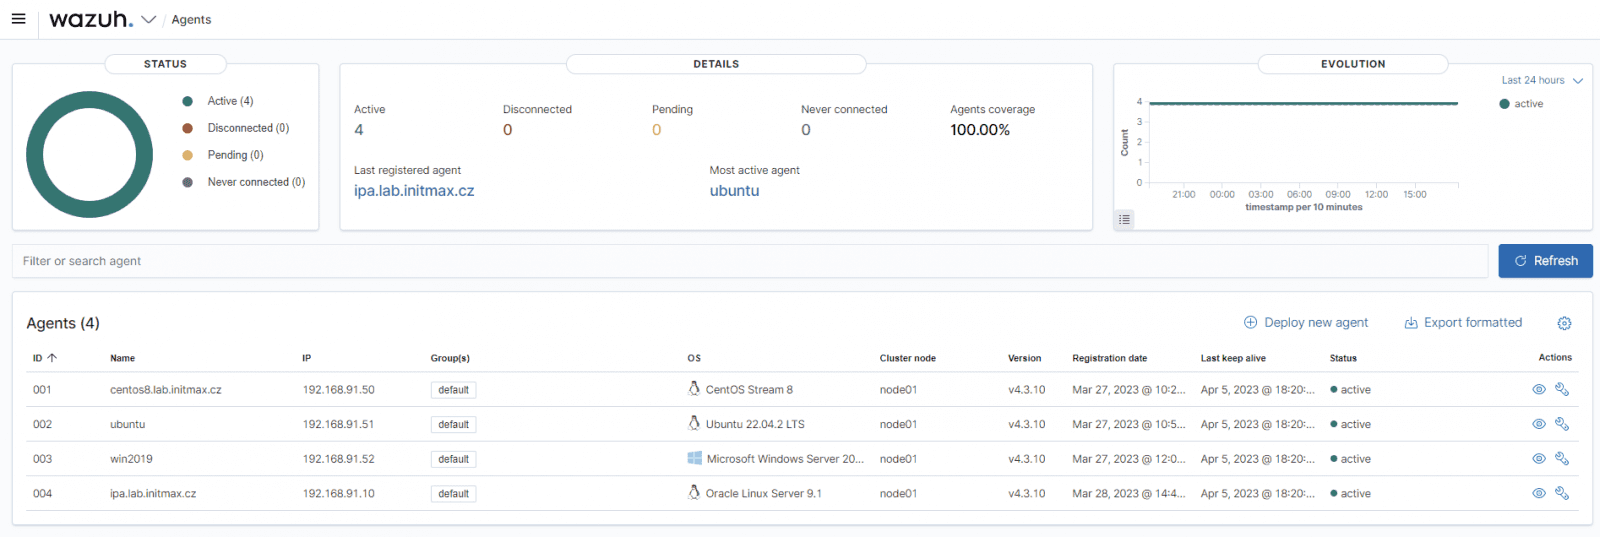1600x537 pixels.
Task: Open configuration wrench for agent win2019
Action: 1562,459
